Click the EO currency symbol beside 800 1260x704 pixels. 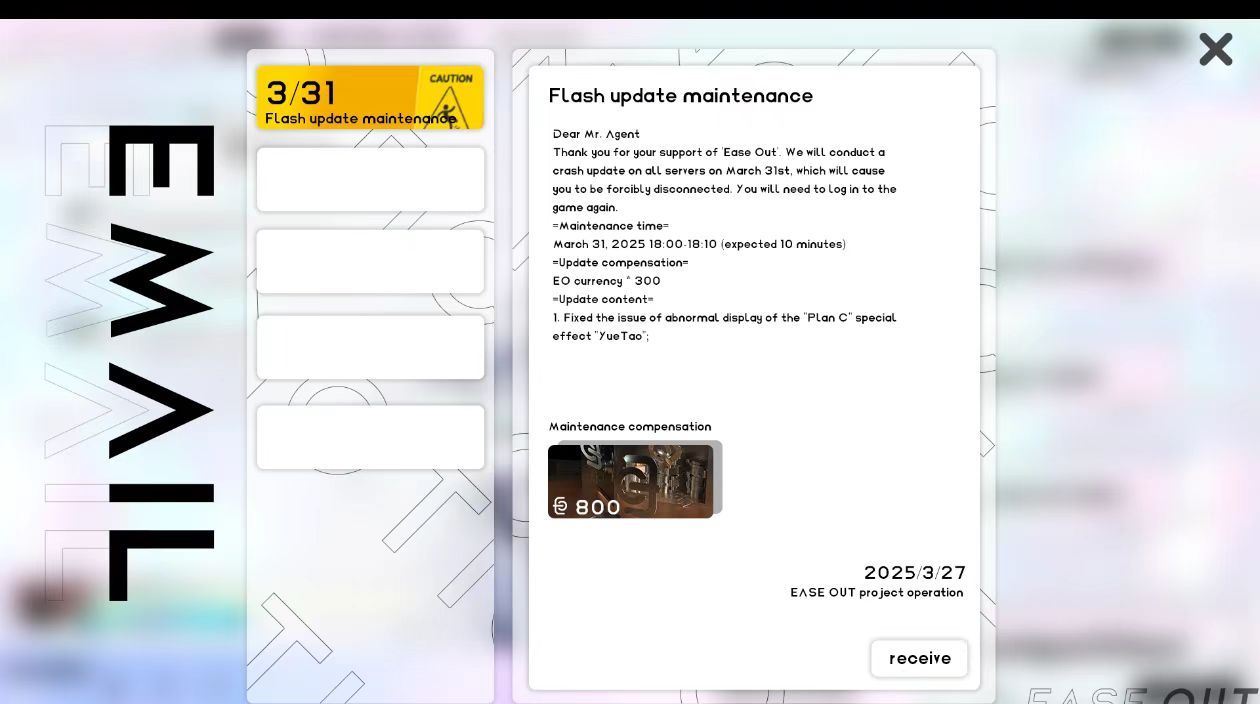(560, 507)
